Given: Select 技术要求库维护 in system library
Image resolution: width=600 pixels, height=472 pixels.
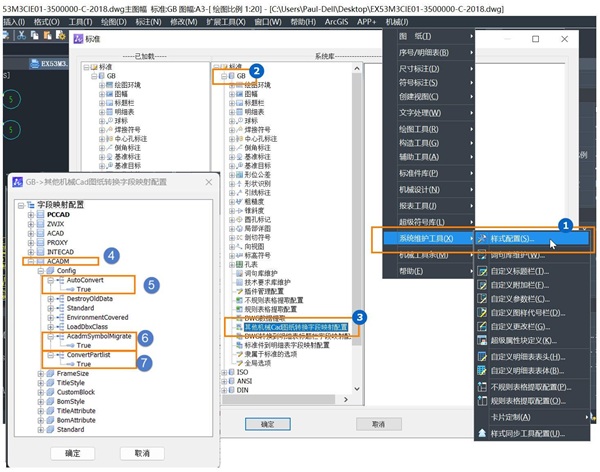Looking at the screenshot, I should [x=267, y=282].
